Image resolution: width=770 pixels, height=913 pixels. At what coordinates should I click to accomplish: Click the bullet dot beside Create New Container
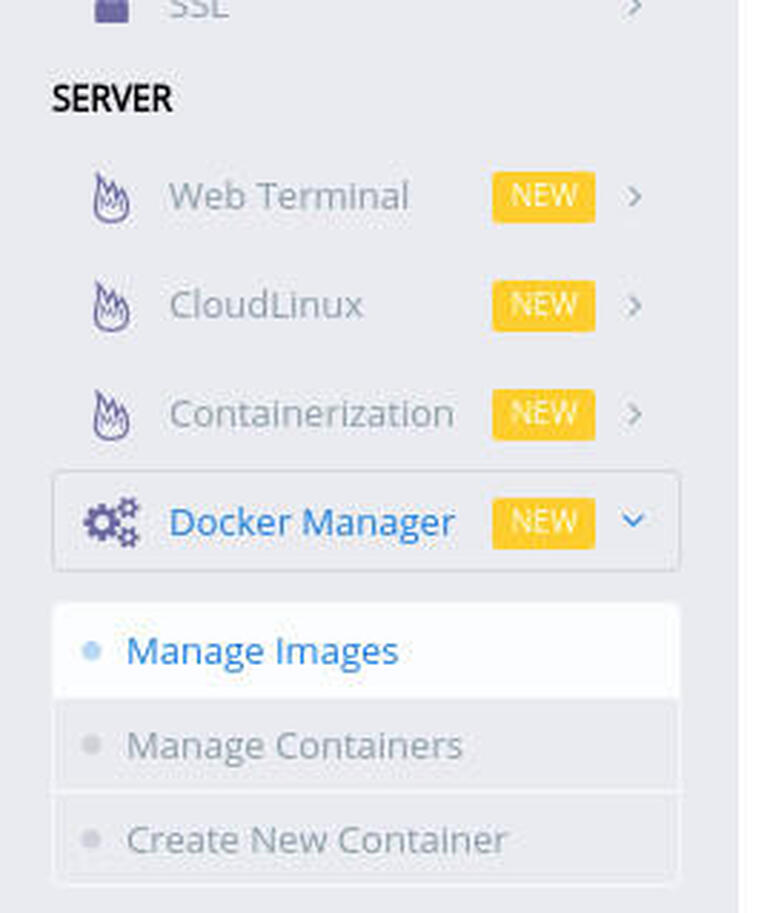(x=91, y=839)
